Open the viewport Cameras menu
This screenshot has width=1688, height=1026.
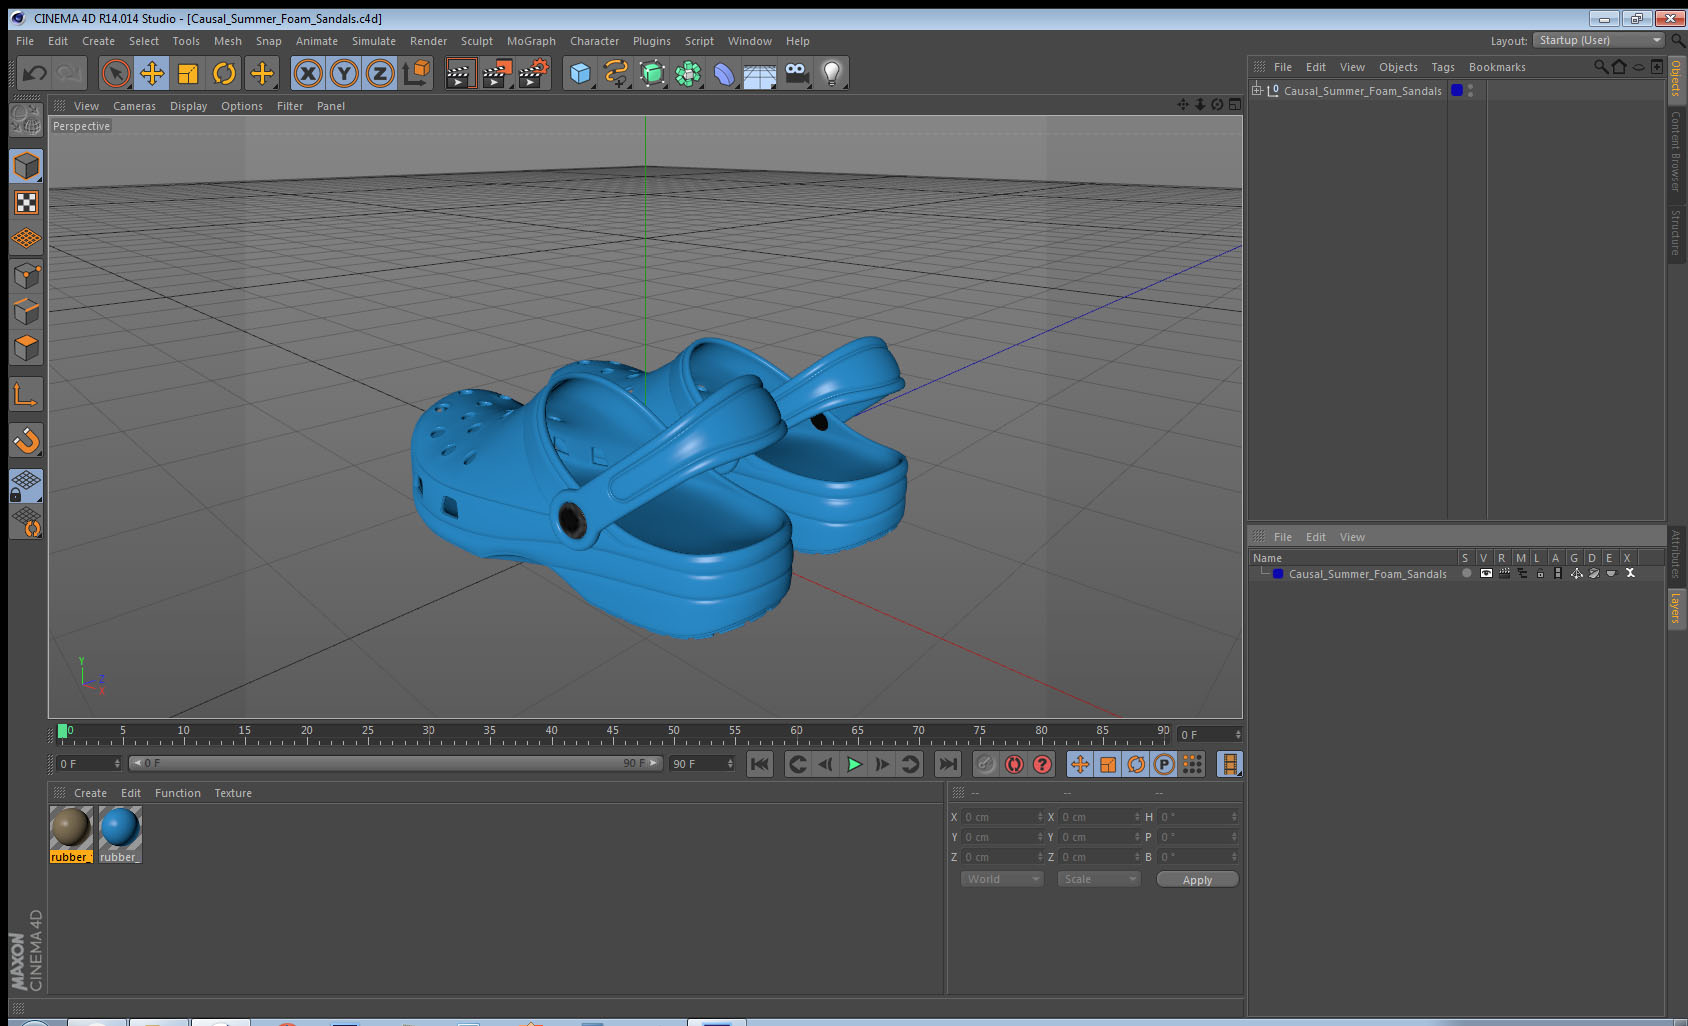point(134,106)
